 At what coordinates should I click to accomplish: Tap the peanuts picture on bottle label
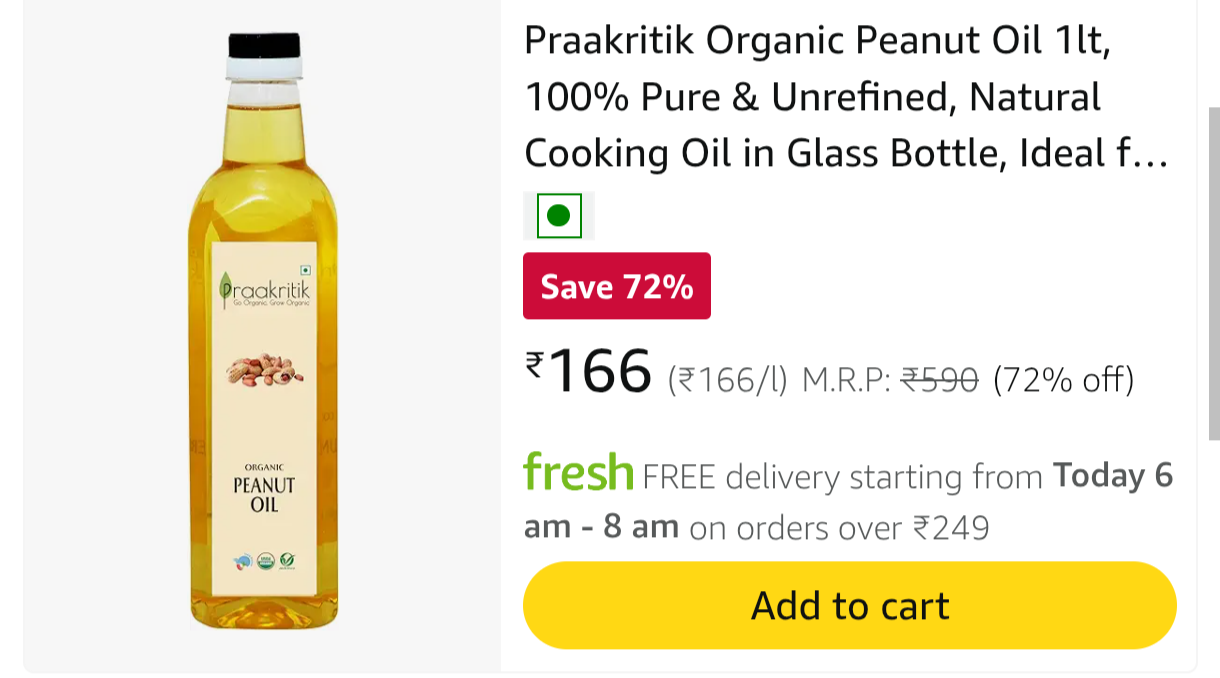pyautogui.click(x=264, y=370)
